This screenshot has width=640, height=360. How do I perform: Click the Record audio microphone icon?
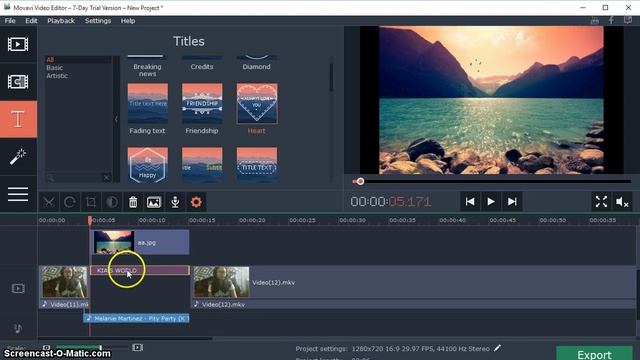pyautogui.click(x=175, y=202)
